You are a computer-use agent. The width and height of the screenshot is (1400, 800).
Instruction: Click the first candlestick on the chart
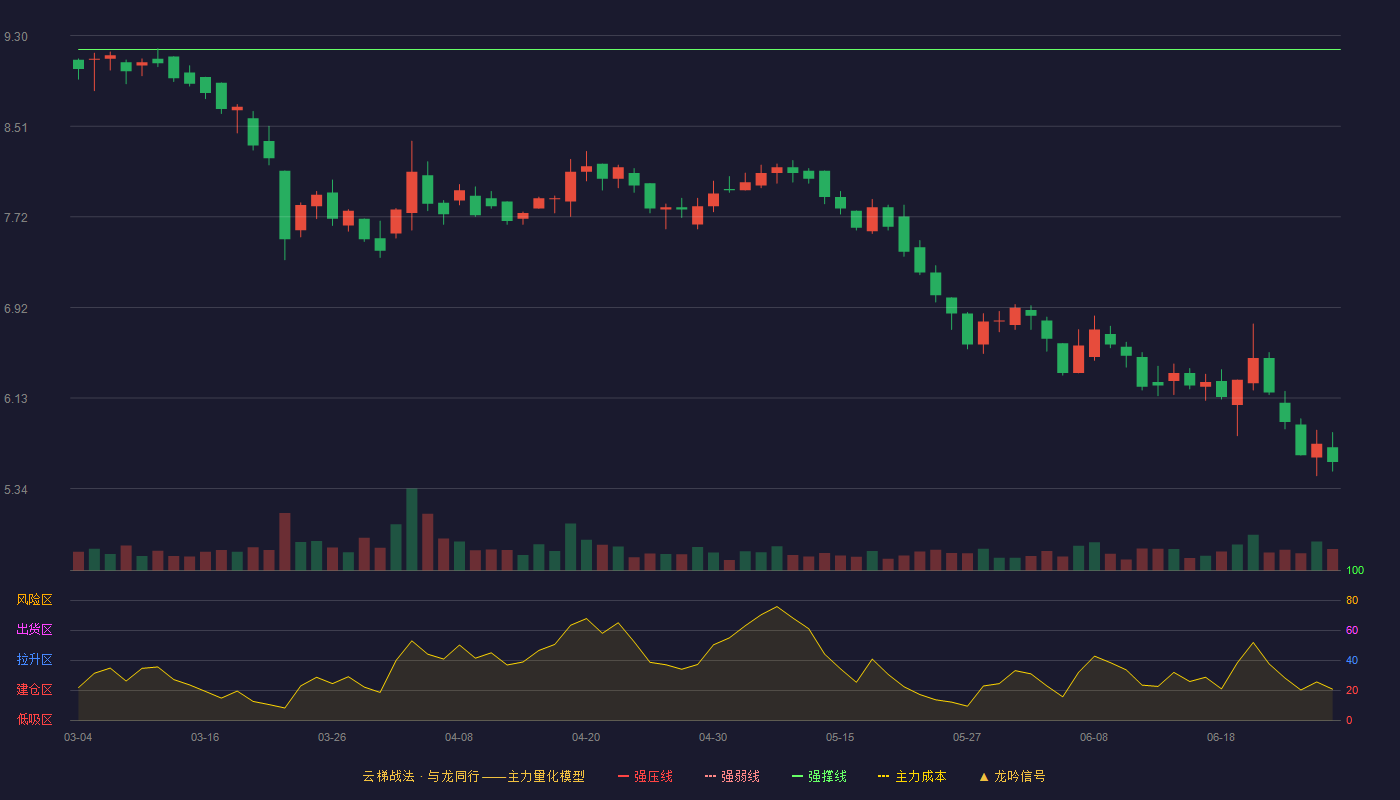click(x=78, y=66)
